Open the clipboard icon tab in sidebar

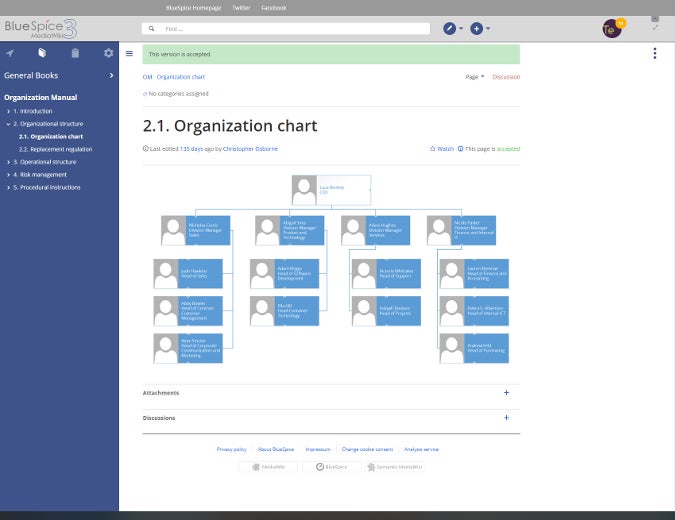click(x=75, y=53)
